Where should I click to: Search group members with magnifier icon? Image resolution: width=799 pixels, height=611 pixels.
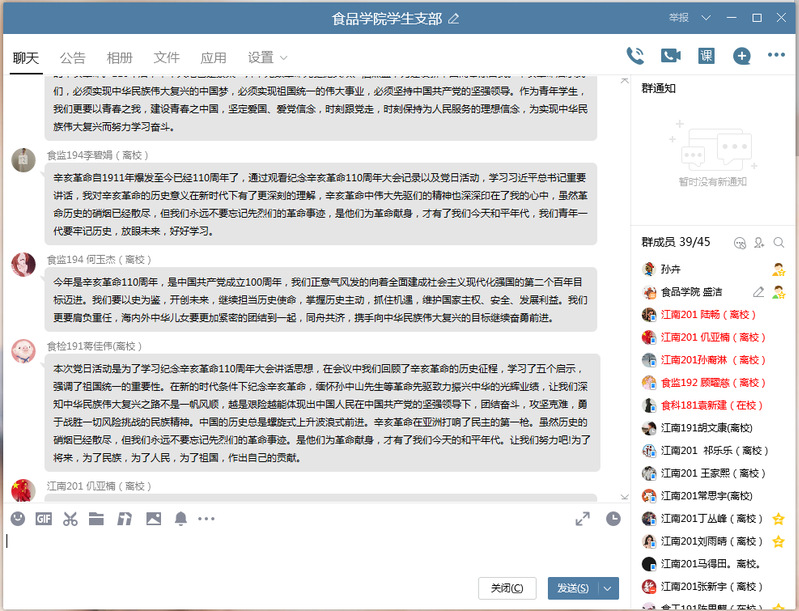click(779, 243)
